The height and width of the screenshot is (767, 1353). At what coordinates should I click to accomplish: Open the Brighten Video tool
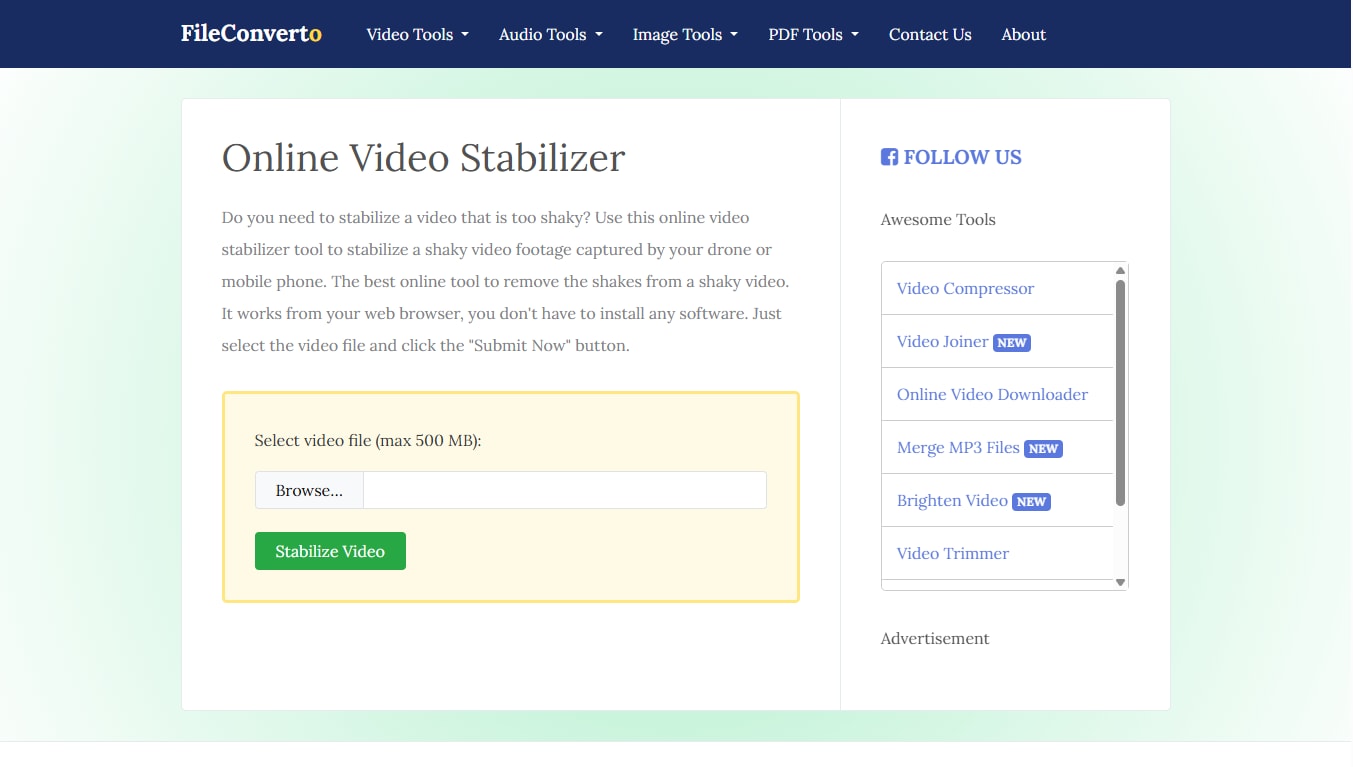click(952, 500)
